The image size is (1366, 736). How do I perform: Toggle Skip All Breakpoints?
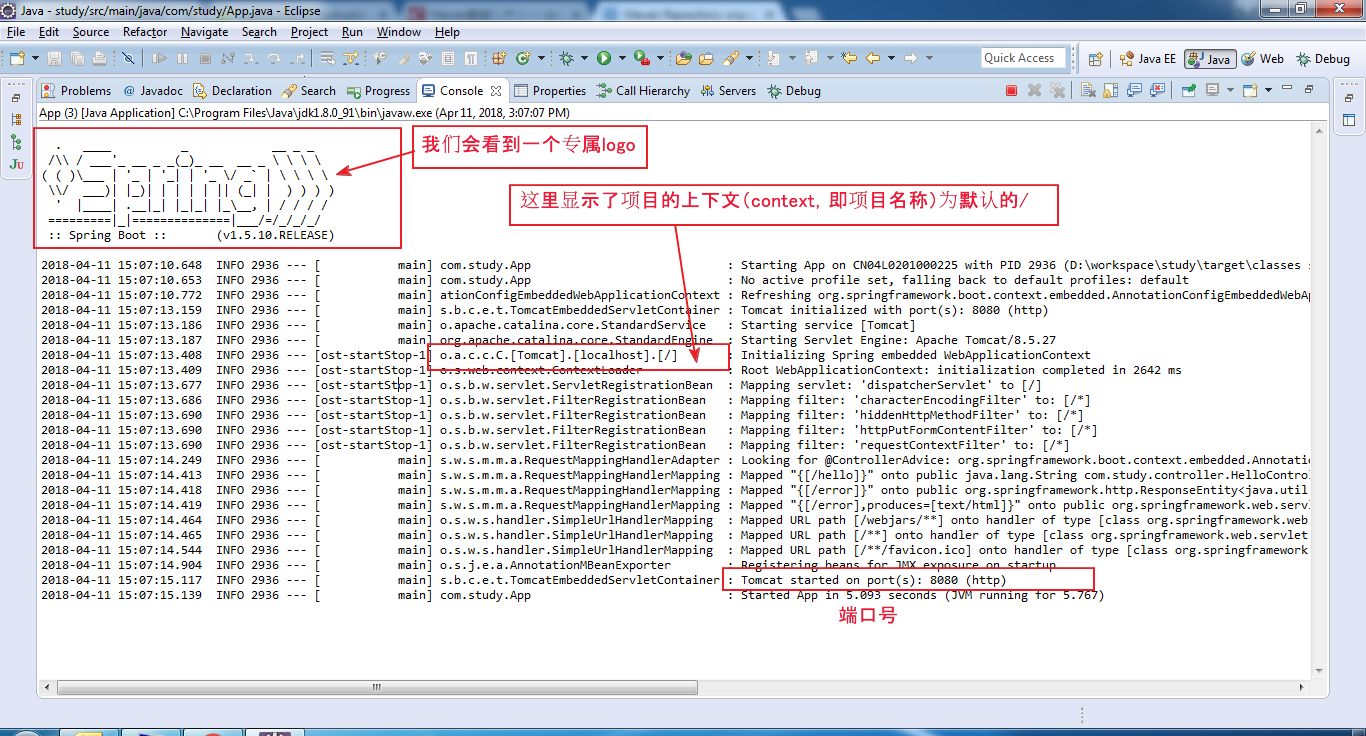coord(128,58)
